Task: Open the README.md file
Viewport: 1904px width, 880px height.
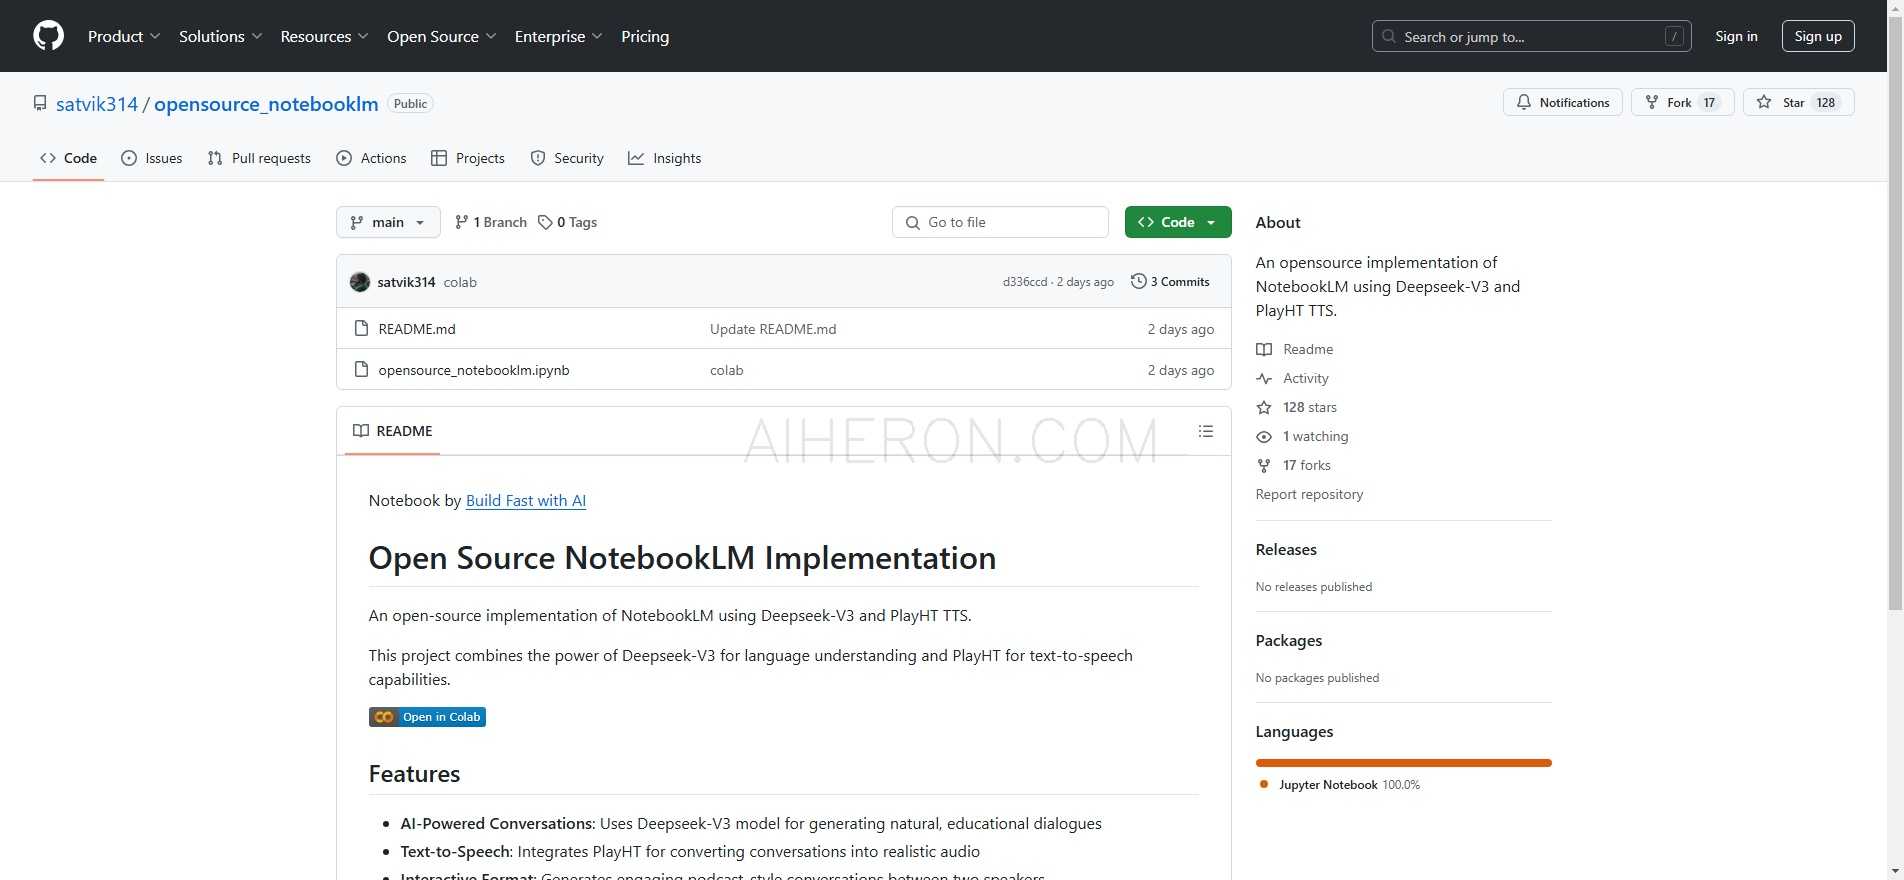Action: pyautogui.click(x=417, y=329)
